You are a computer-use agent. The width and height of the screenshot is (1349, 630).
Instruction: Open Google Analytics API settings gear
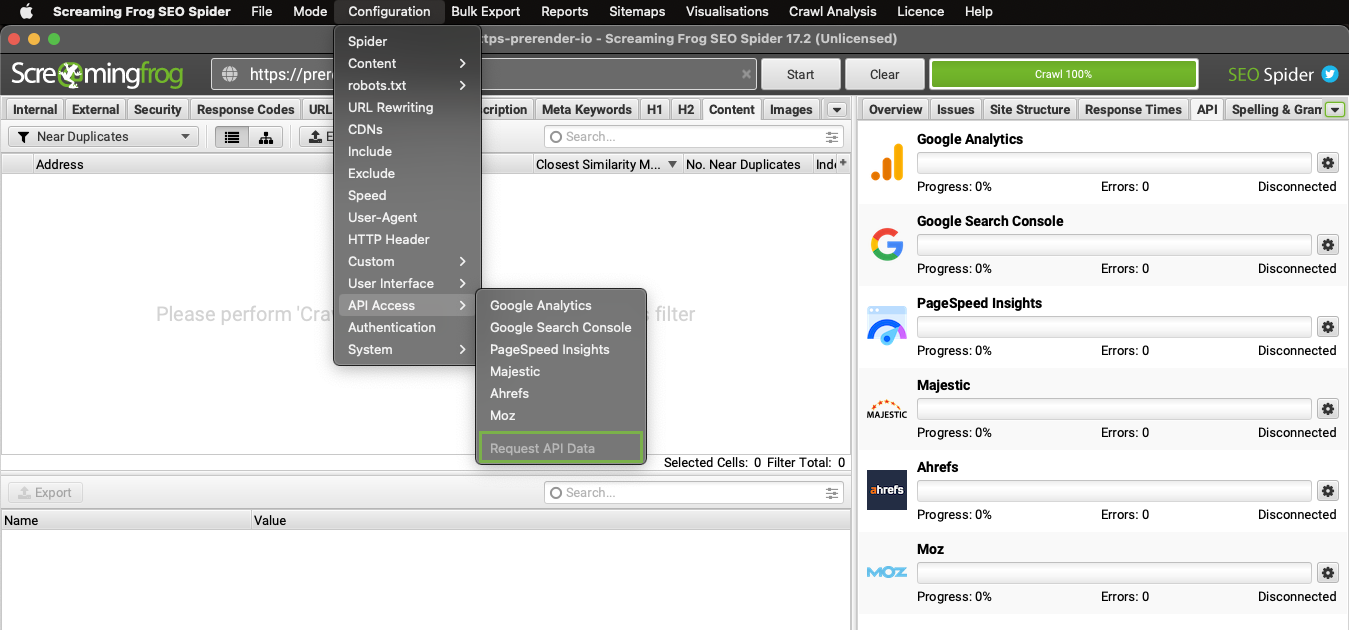pyautogui.click(x=1327, y=163)
